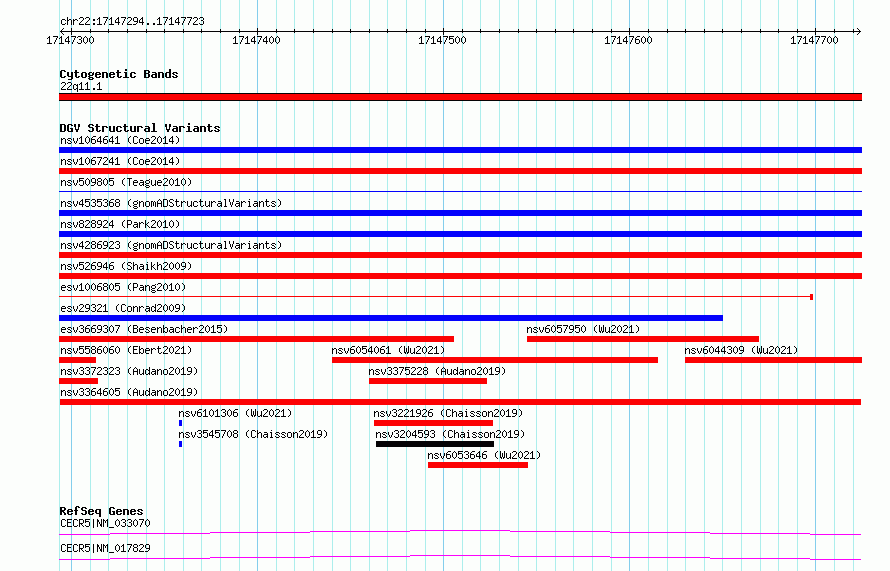890x571 pixels.
Task: Select the nsv509805 (Teague2010) label
Action: click(x=126, y=182)
